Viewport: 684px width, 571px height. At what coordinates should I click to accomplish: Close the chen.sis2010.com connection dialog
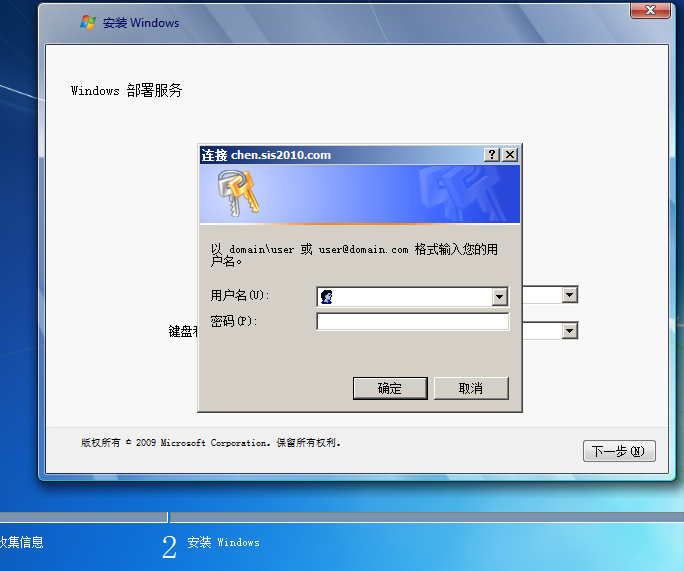pos(510,154)
